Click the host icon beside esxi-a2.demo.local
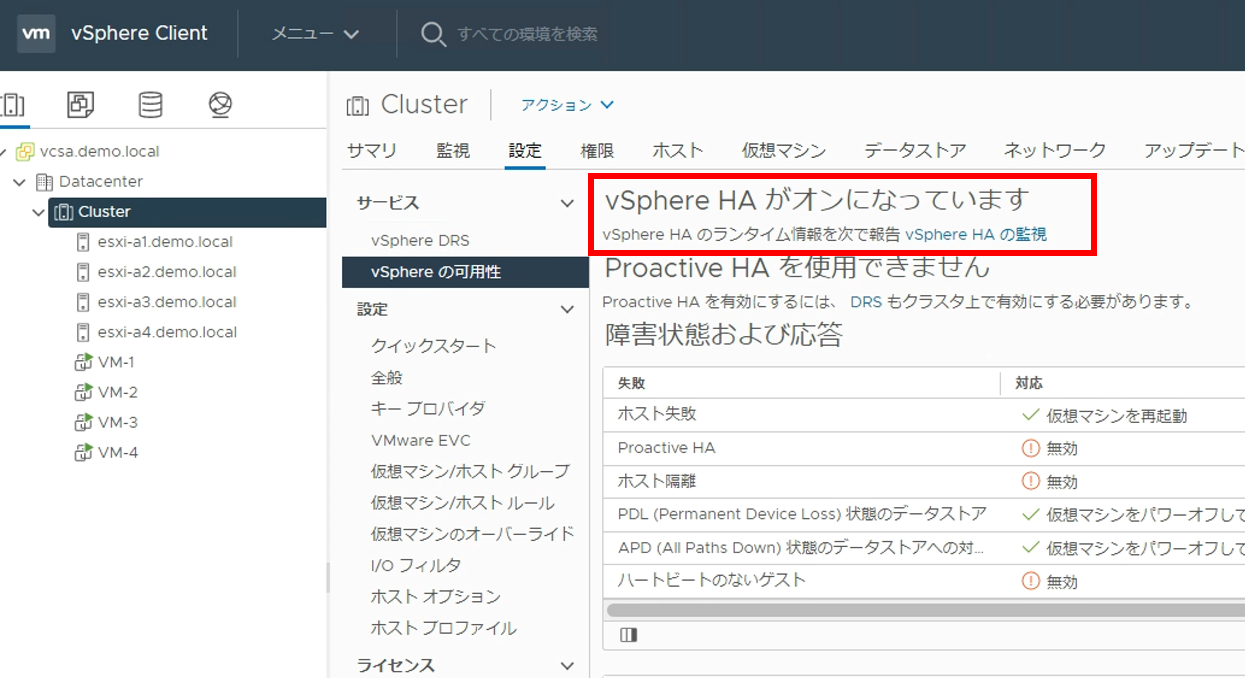Screen dimensions: 1245x678 click(x=83, y=272)
